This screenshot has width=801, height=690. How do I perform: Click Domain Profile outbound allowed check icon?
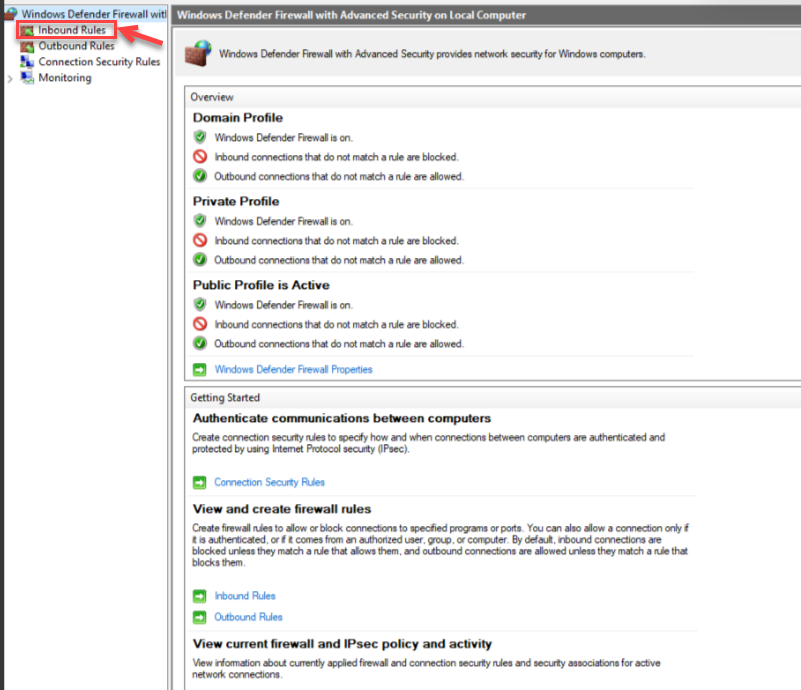coord(200,176)
